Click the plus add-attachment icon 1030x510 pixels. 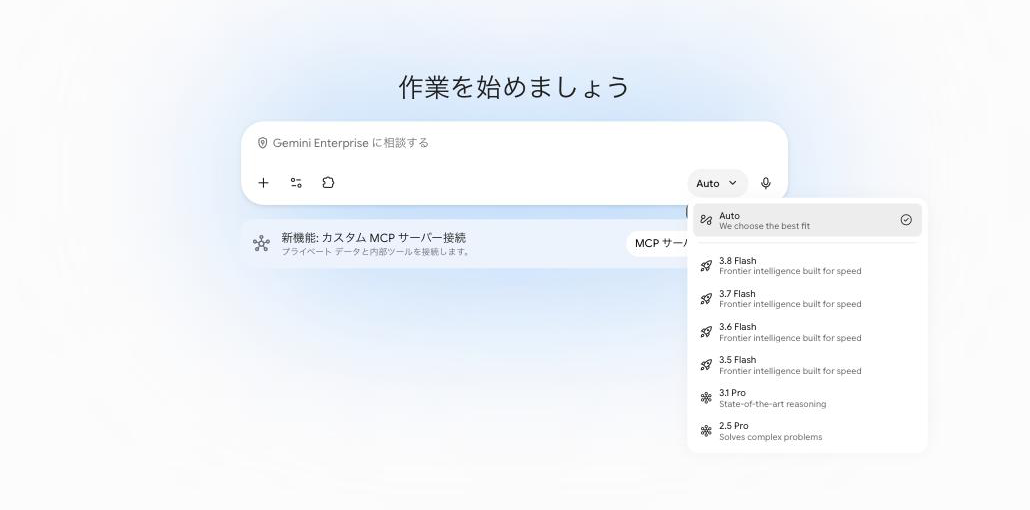(263, 183)
